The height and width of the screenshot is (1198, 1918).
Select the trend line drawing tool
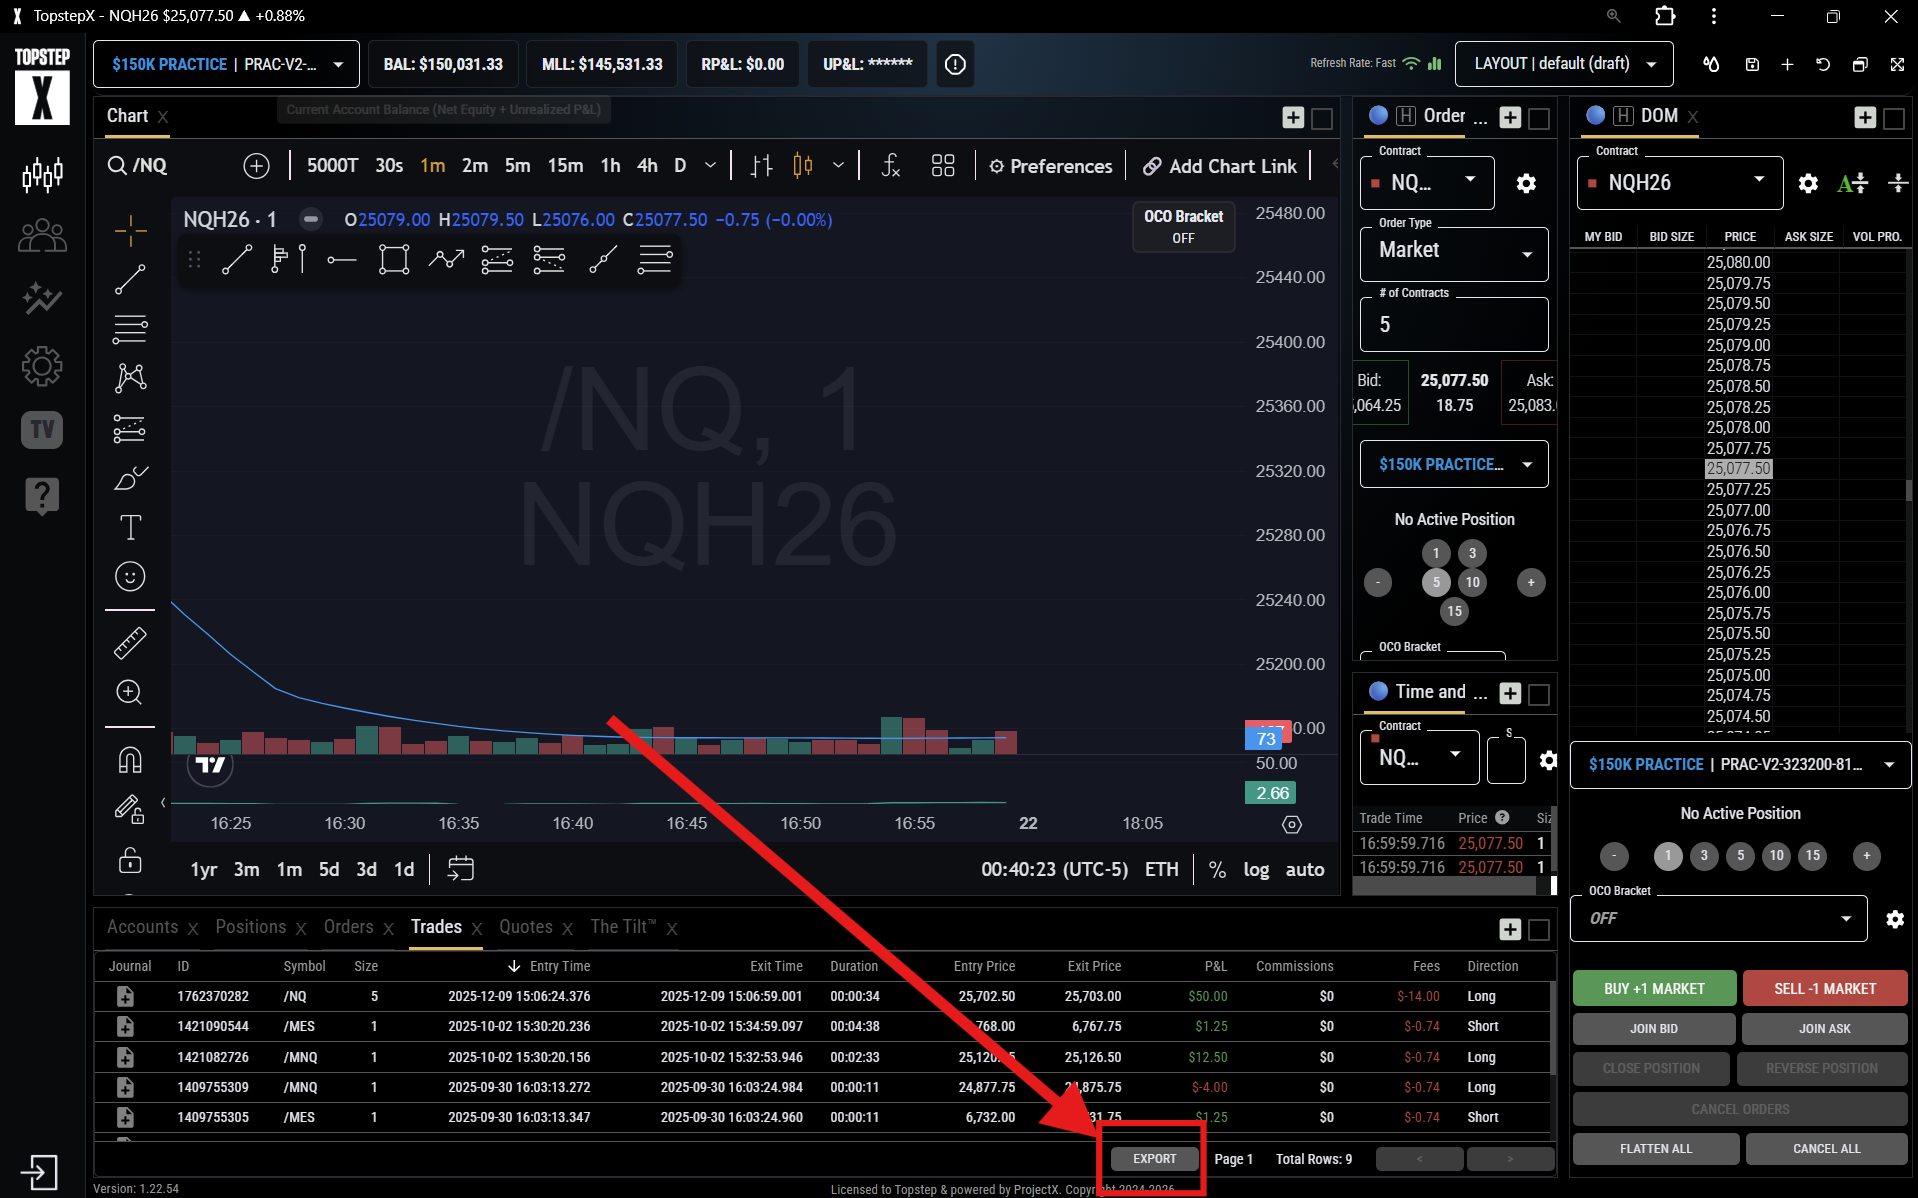129,279
